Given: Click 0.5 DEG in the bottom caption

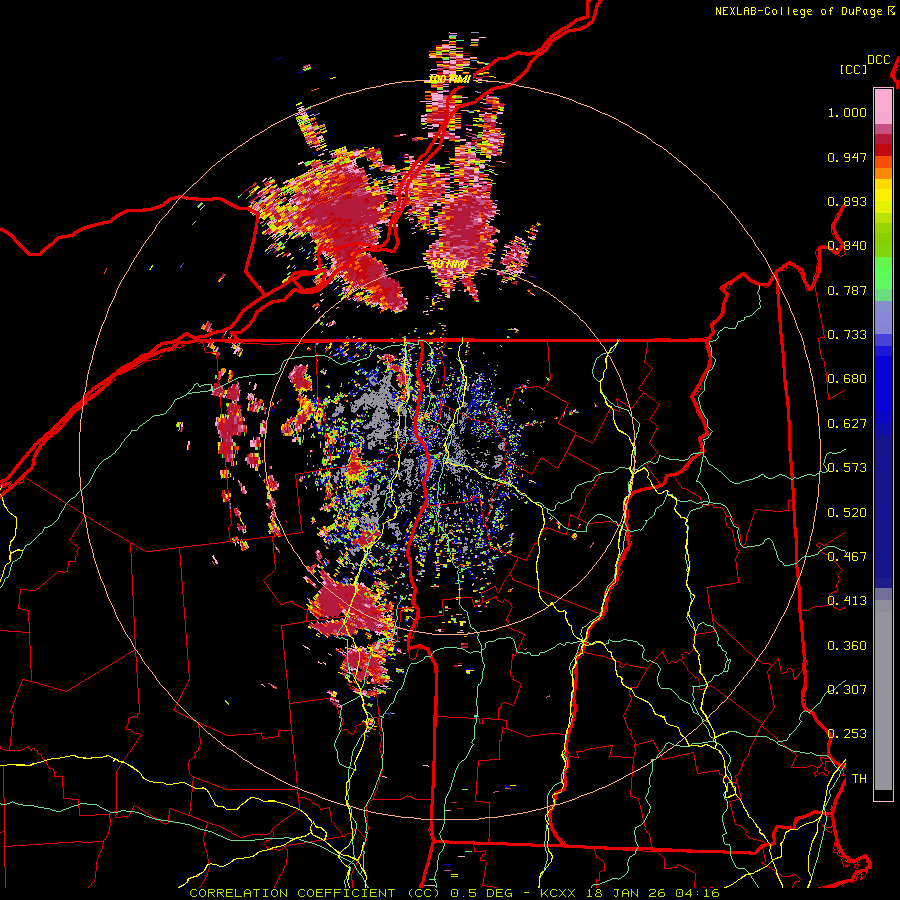Looking at the screenshot, I should [x=480, y=893].
